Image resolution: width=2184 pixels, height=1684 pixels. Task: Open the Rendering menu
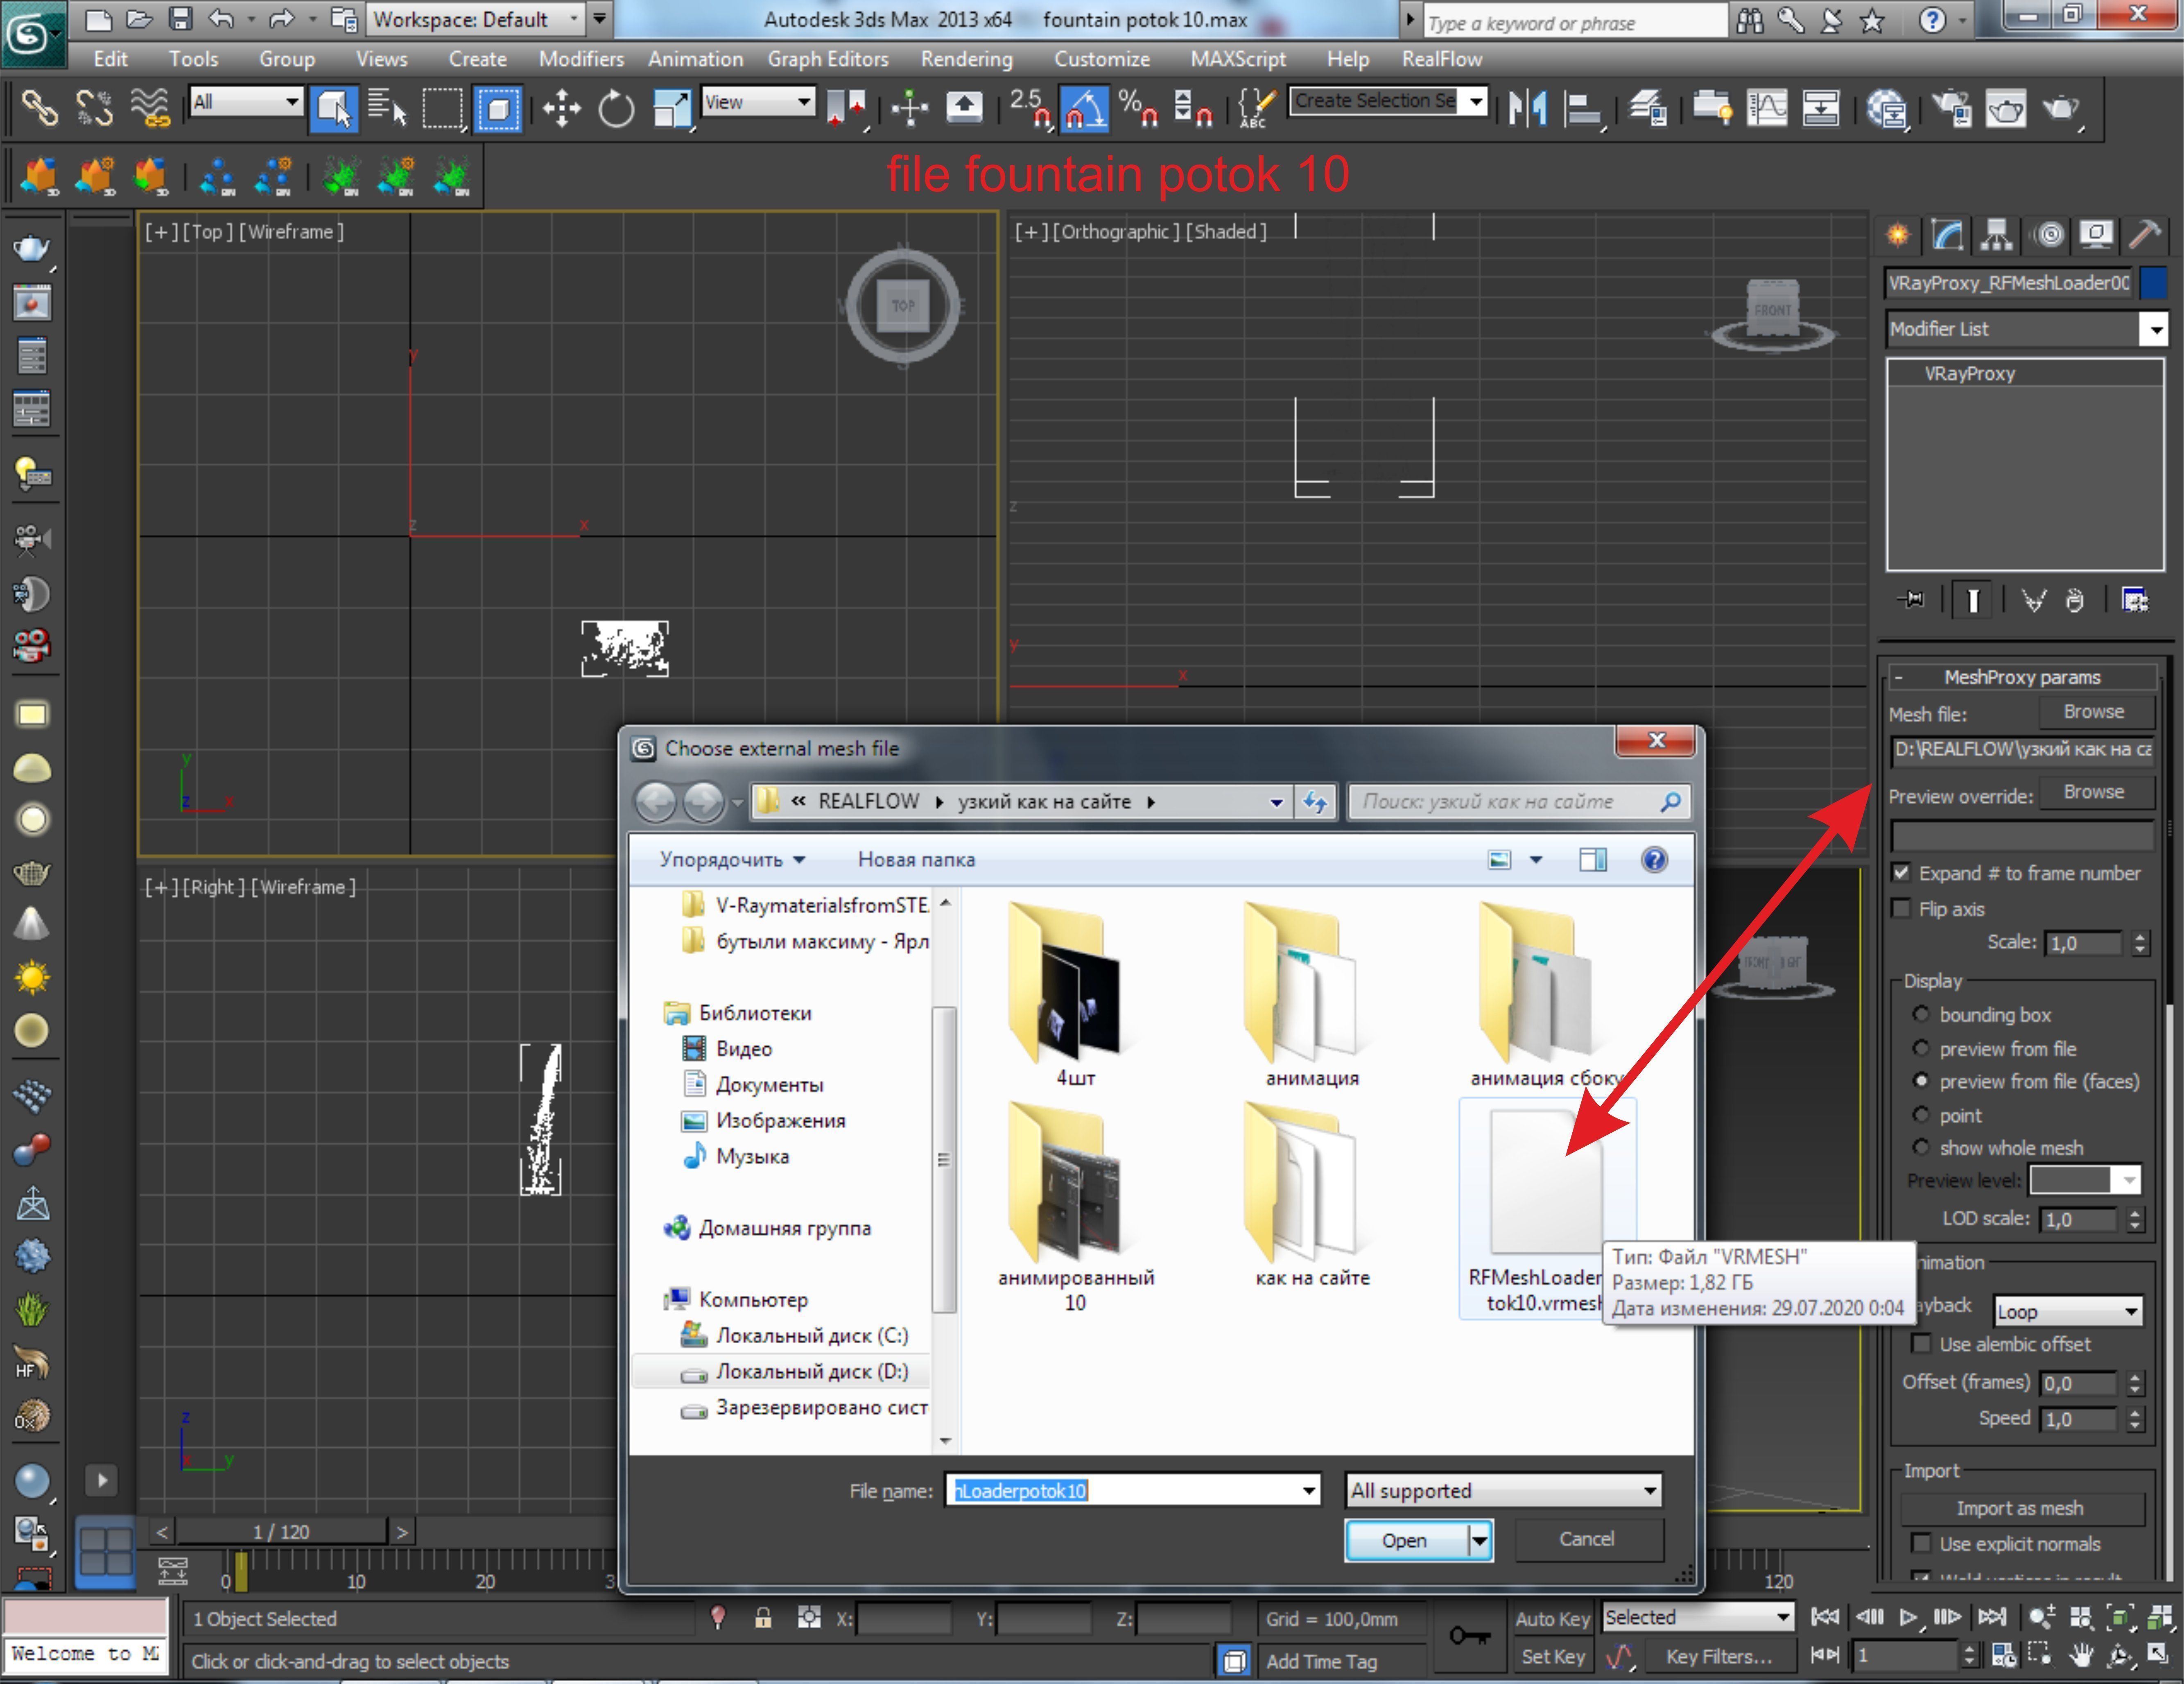965,59
